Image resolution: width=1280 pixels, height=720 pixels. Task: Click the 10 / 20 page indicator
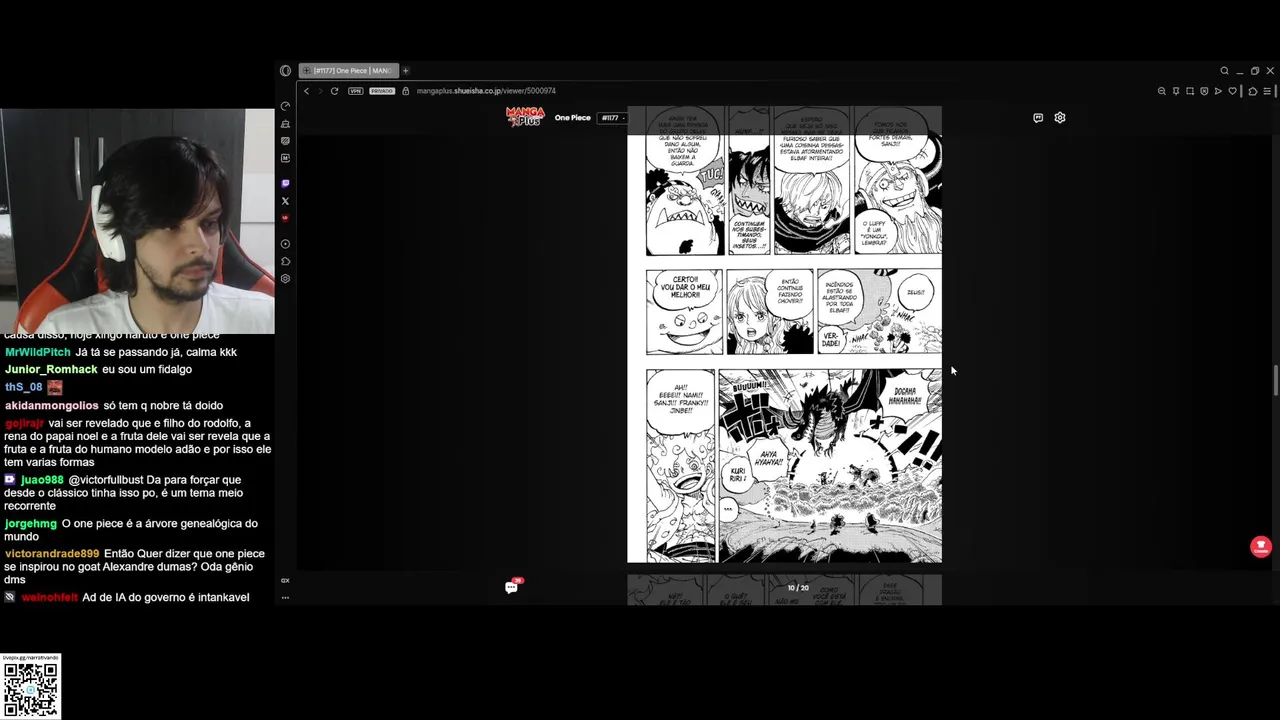coord(798,588)
